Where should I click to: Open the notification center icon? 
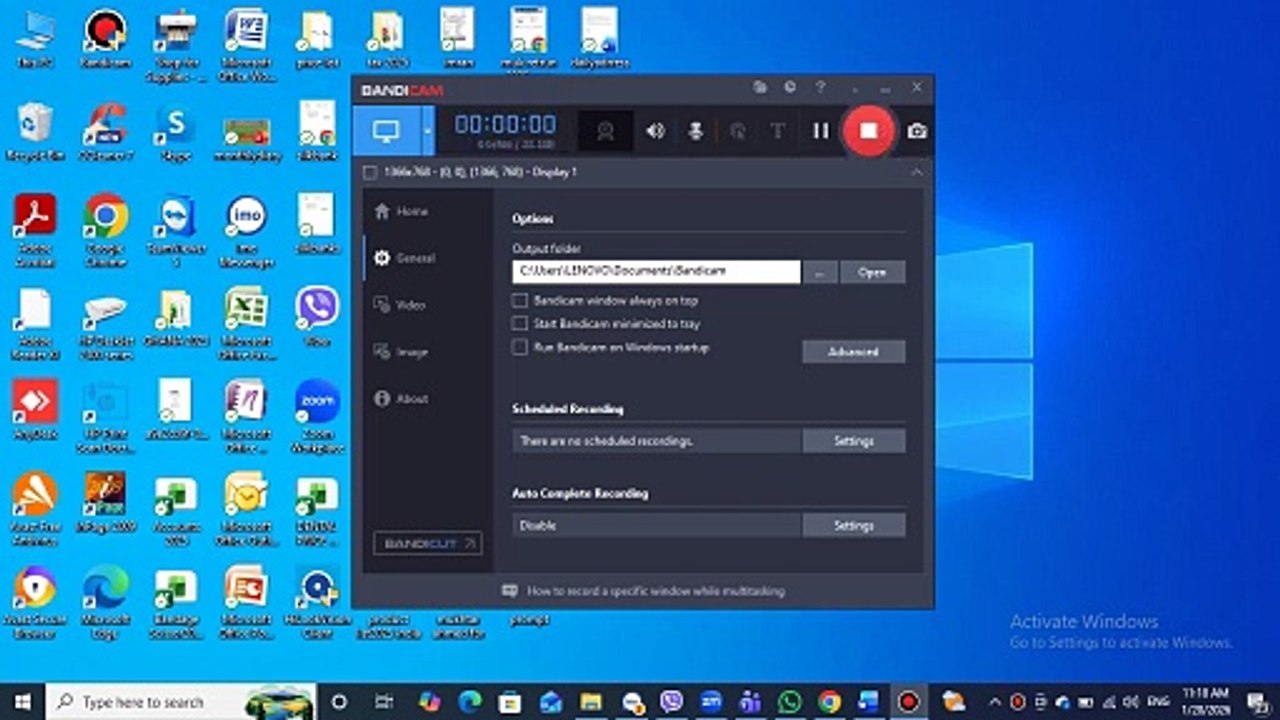pos(1257,701)
